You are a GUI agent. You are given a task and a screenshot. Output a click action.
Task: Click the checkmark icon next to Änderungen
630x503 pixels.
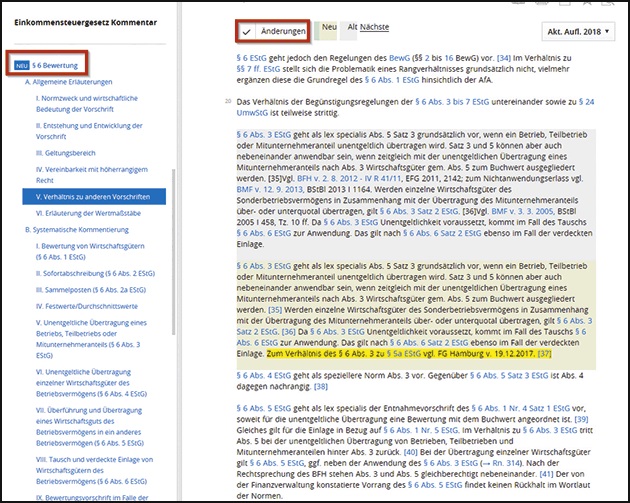[247, 32]
